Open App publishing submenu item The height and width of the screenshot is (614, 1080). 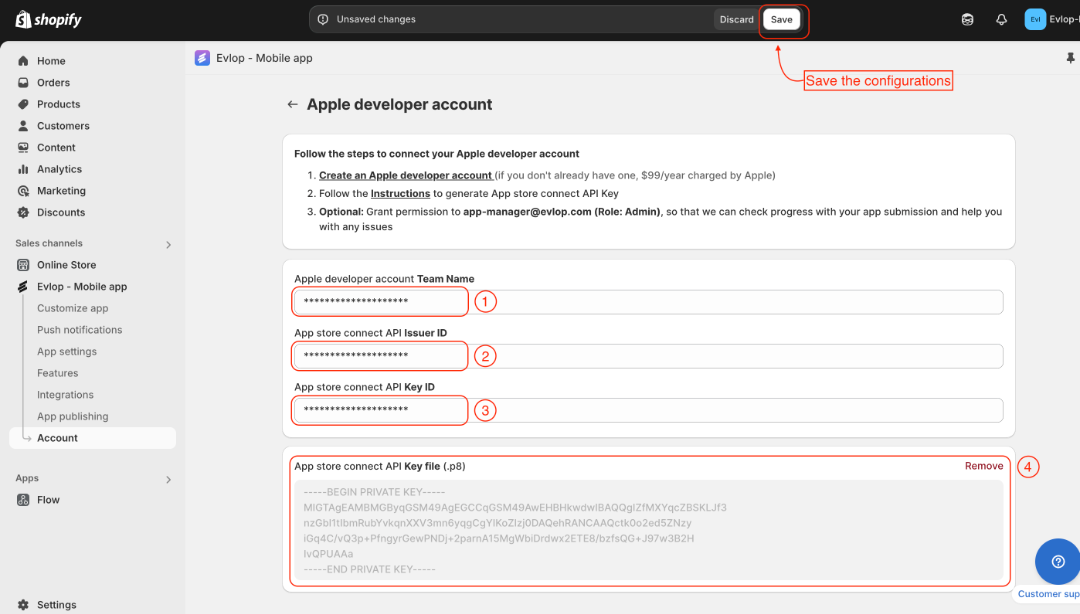[x=72, y=416]
